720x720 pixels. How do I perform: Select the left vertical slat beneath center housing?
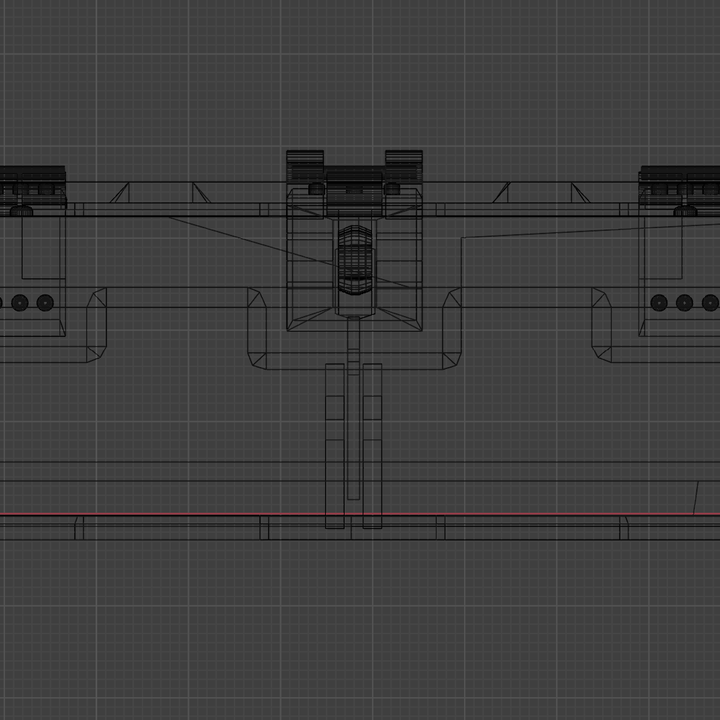click(334, 445)
